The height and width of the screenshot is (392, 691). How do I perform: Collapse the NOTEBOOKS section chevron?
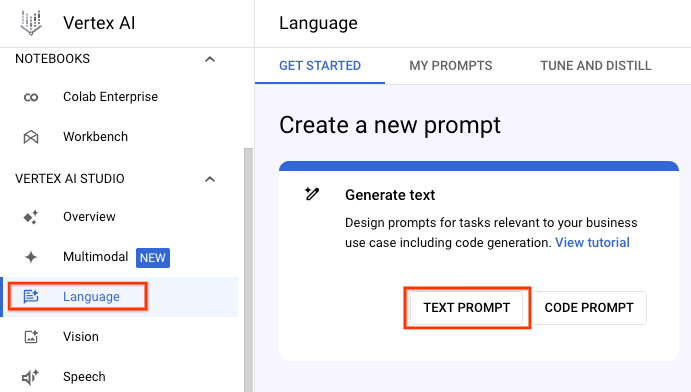point(210,59)
